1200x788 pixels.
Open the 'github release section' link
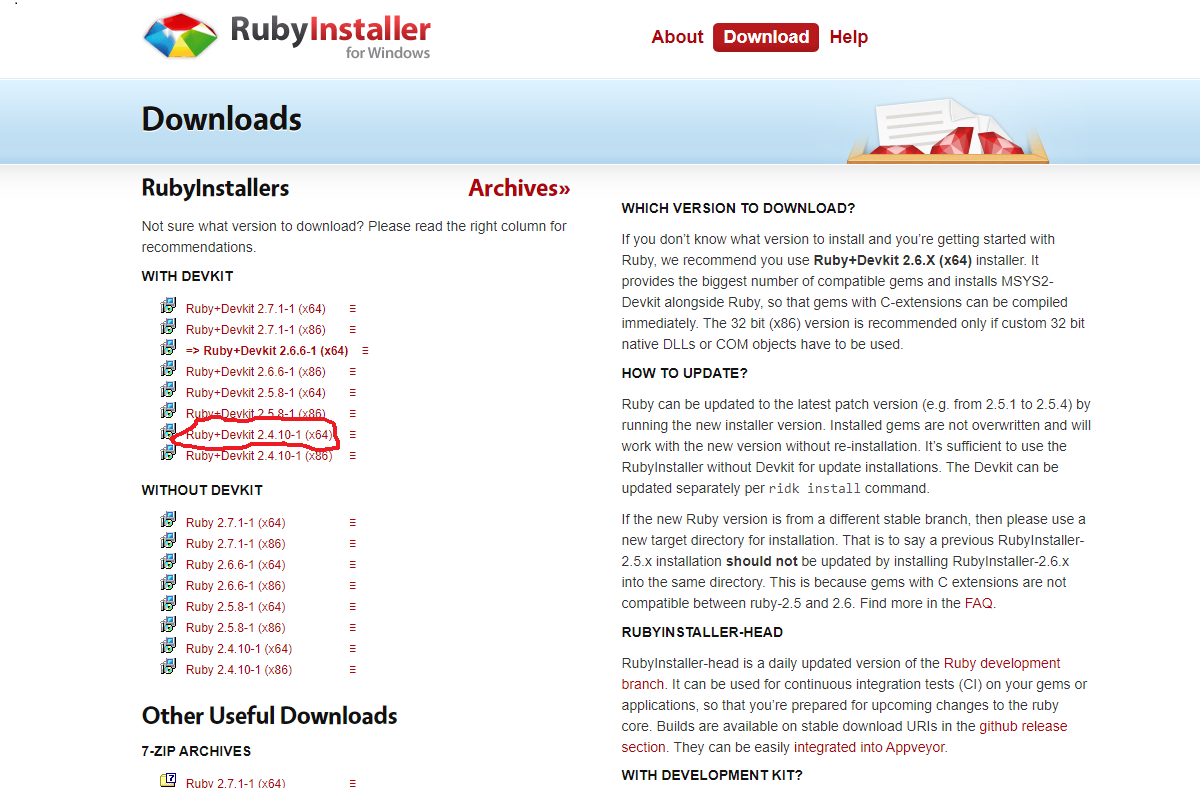(844, 737)
